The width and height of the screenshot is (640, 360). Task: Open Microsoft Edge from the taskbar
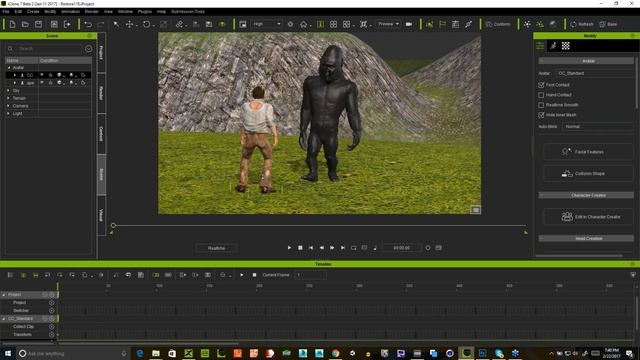(140, 353)
